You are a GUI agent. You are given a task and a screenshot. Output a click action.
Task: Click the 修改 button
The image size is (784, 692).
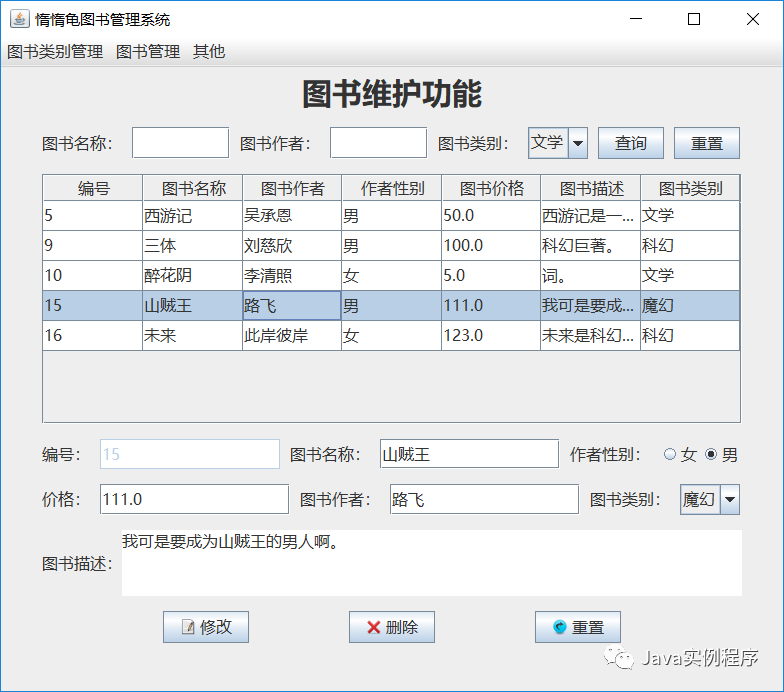tap(206, 627)
